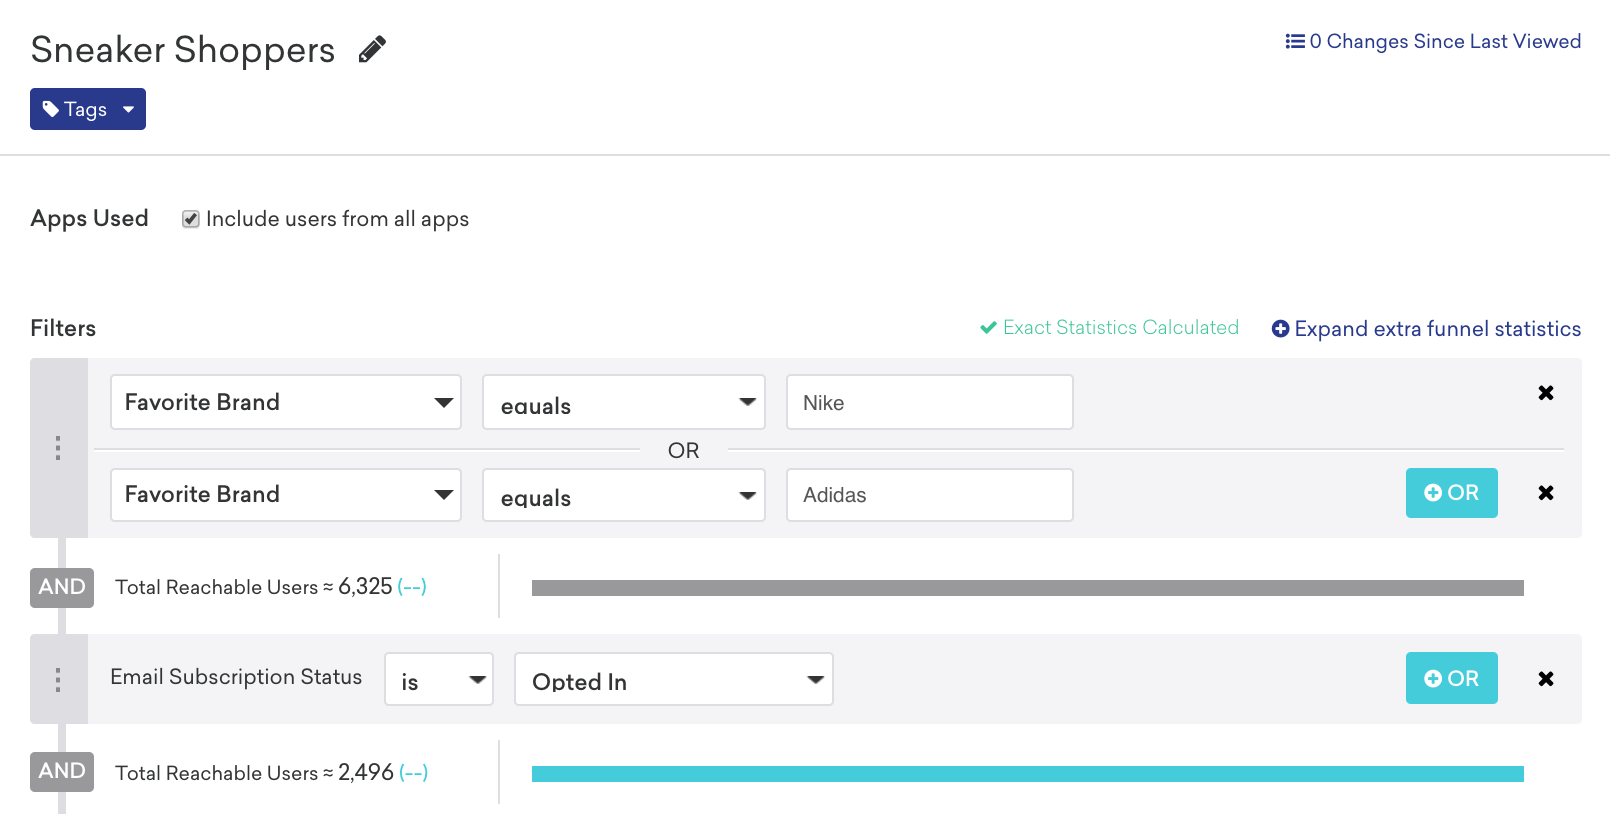The width and height of the screenshot is (1610, 814).
Task: Open the 'is' operator dropdown
Action: pyautogui.click(x=439, y=679)
